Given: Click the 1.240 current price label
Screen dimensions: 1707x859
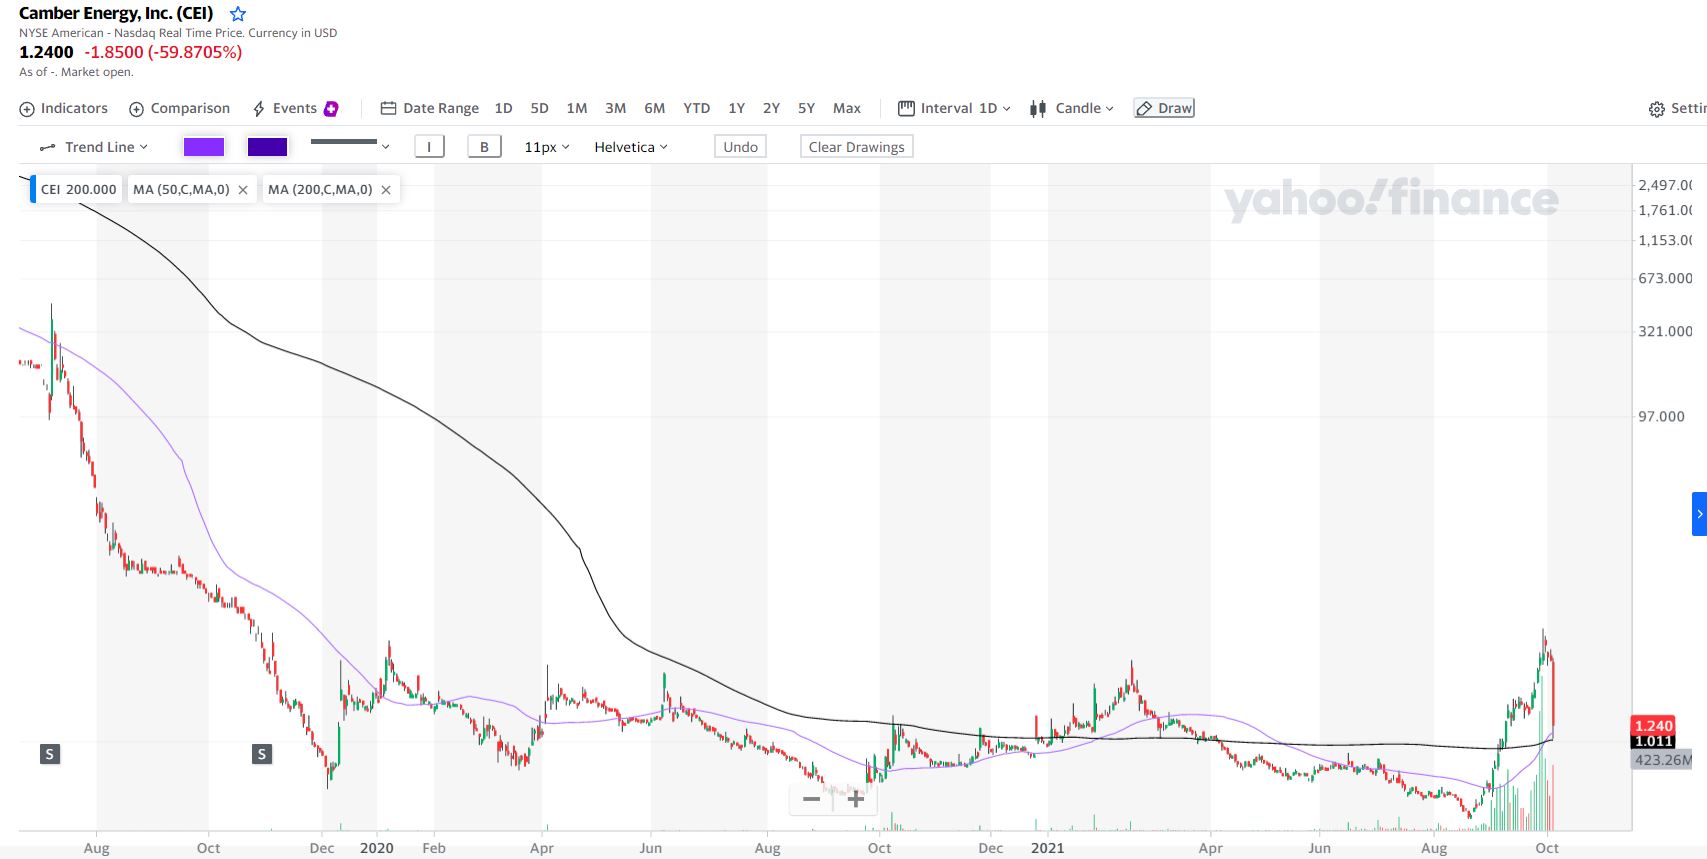Looking at the screenshot, I should click(1654, 726).
